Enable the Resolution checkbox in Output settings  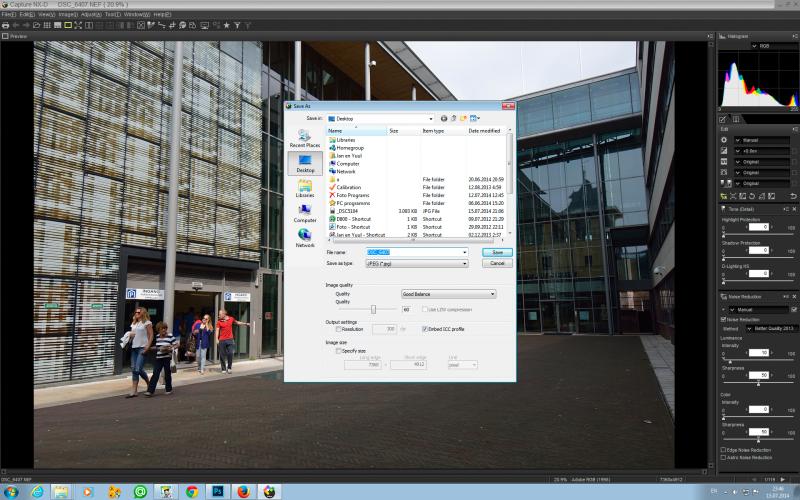[338, 330]
